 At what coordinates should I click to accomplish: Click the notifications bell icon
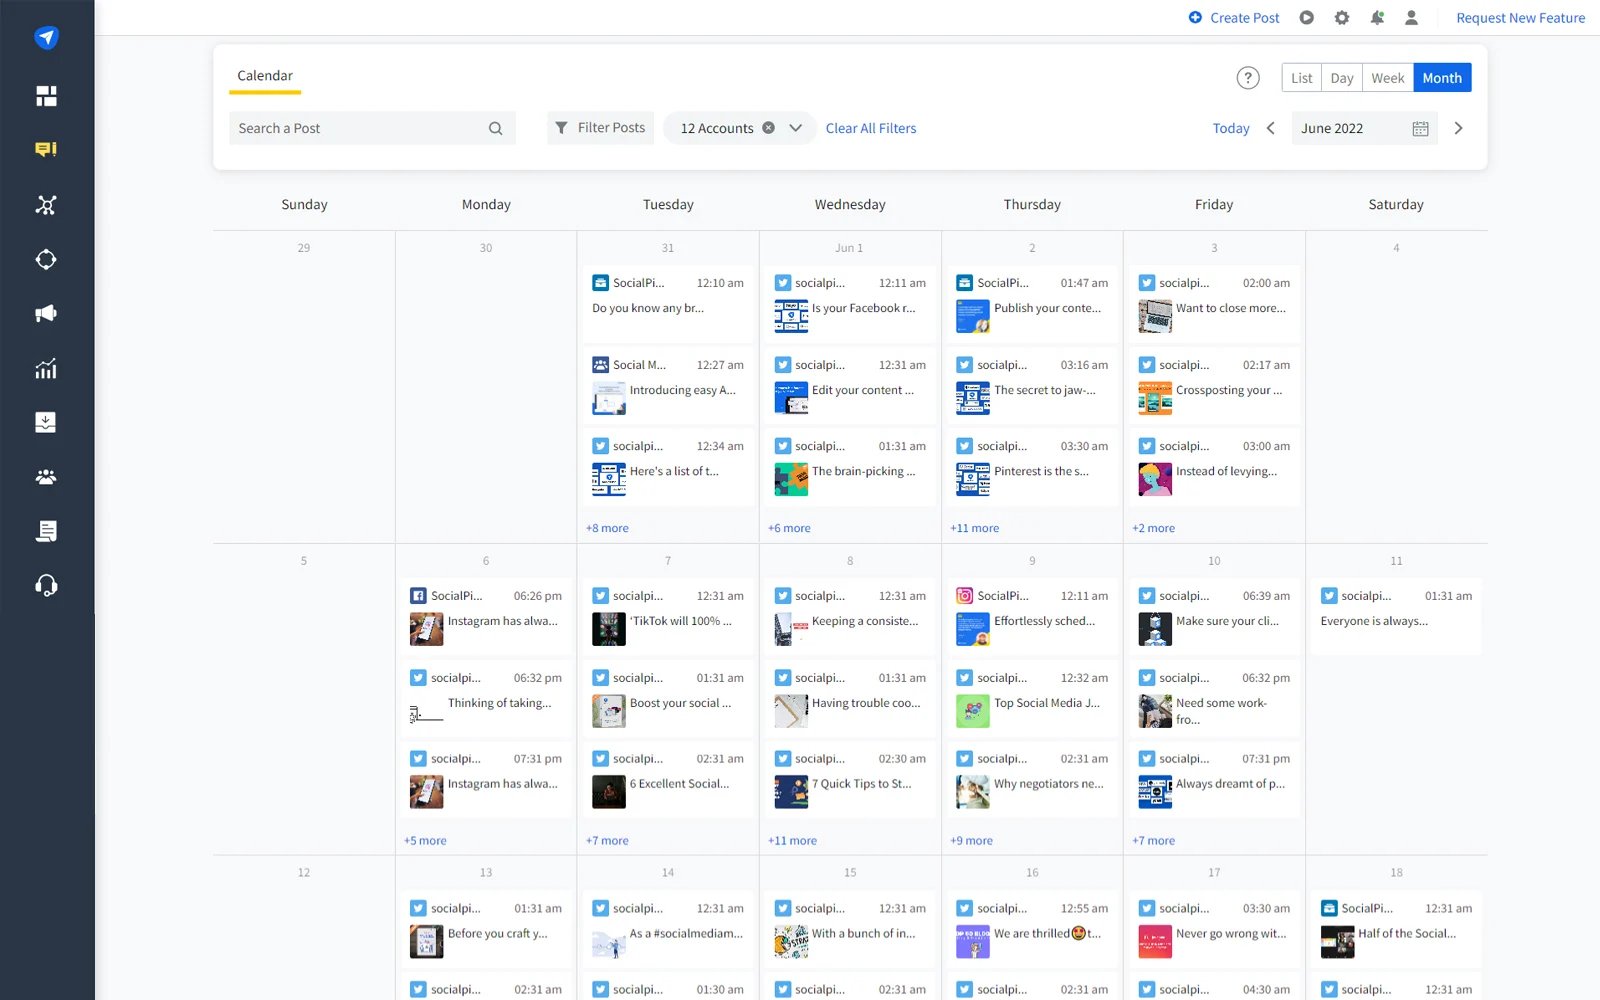click(1377, 17)
